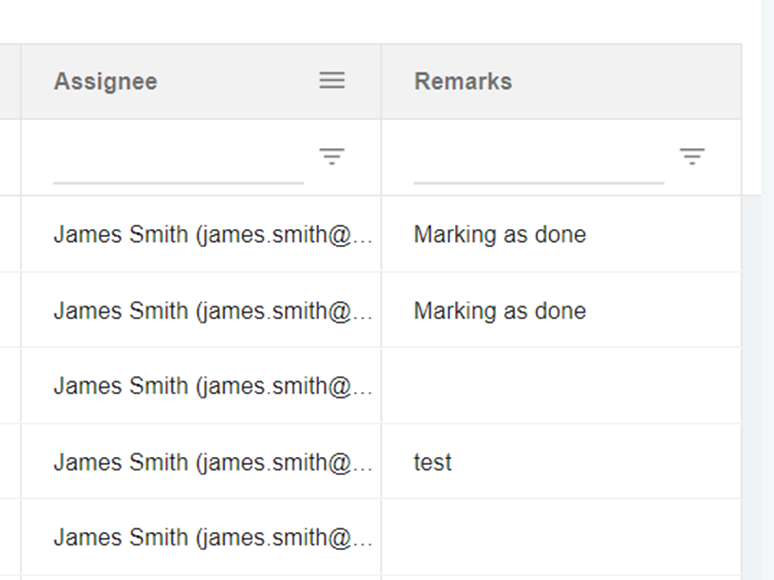Click first 'Marking as done' remark
This screenshot has width=774, height=580.
(x=500, y=235)
